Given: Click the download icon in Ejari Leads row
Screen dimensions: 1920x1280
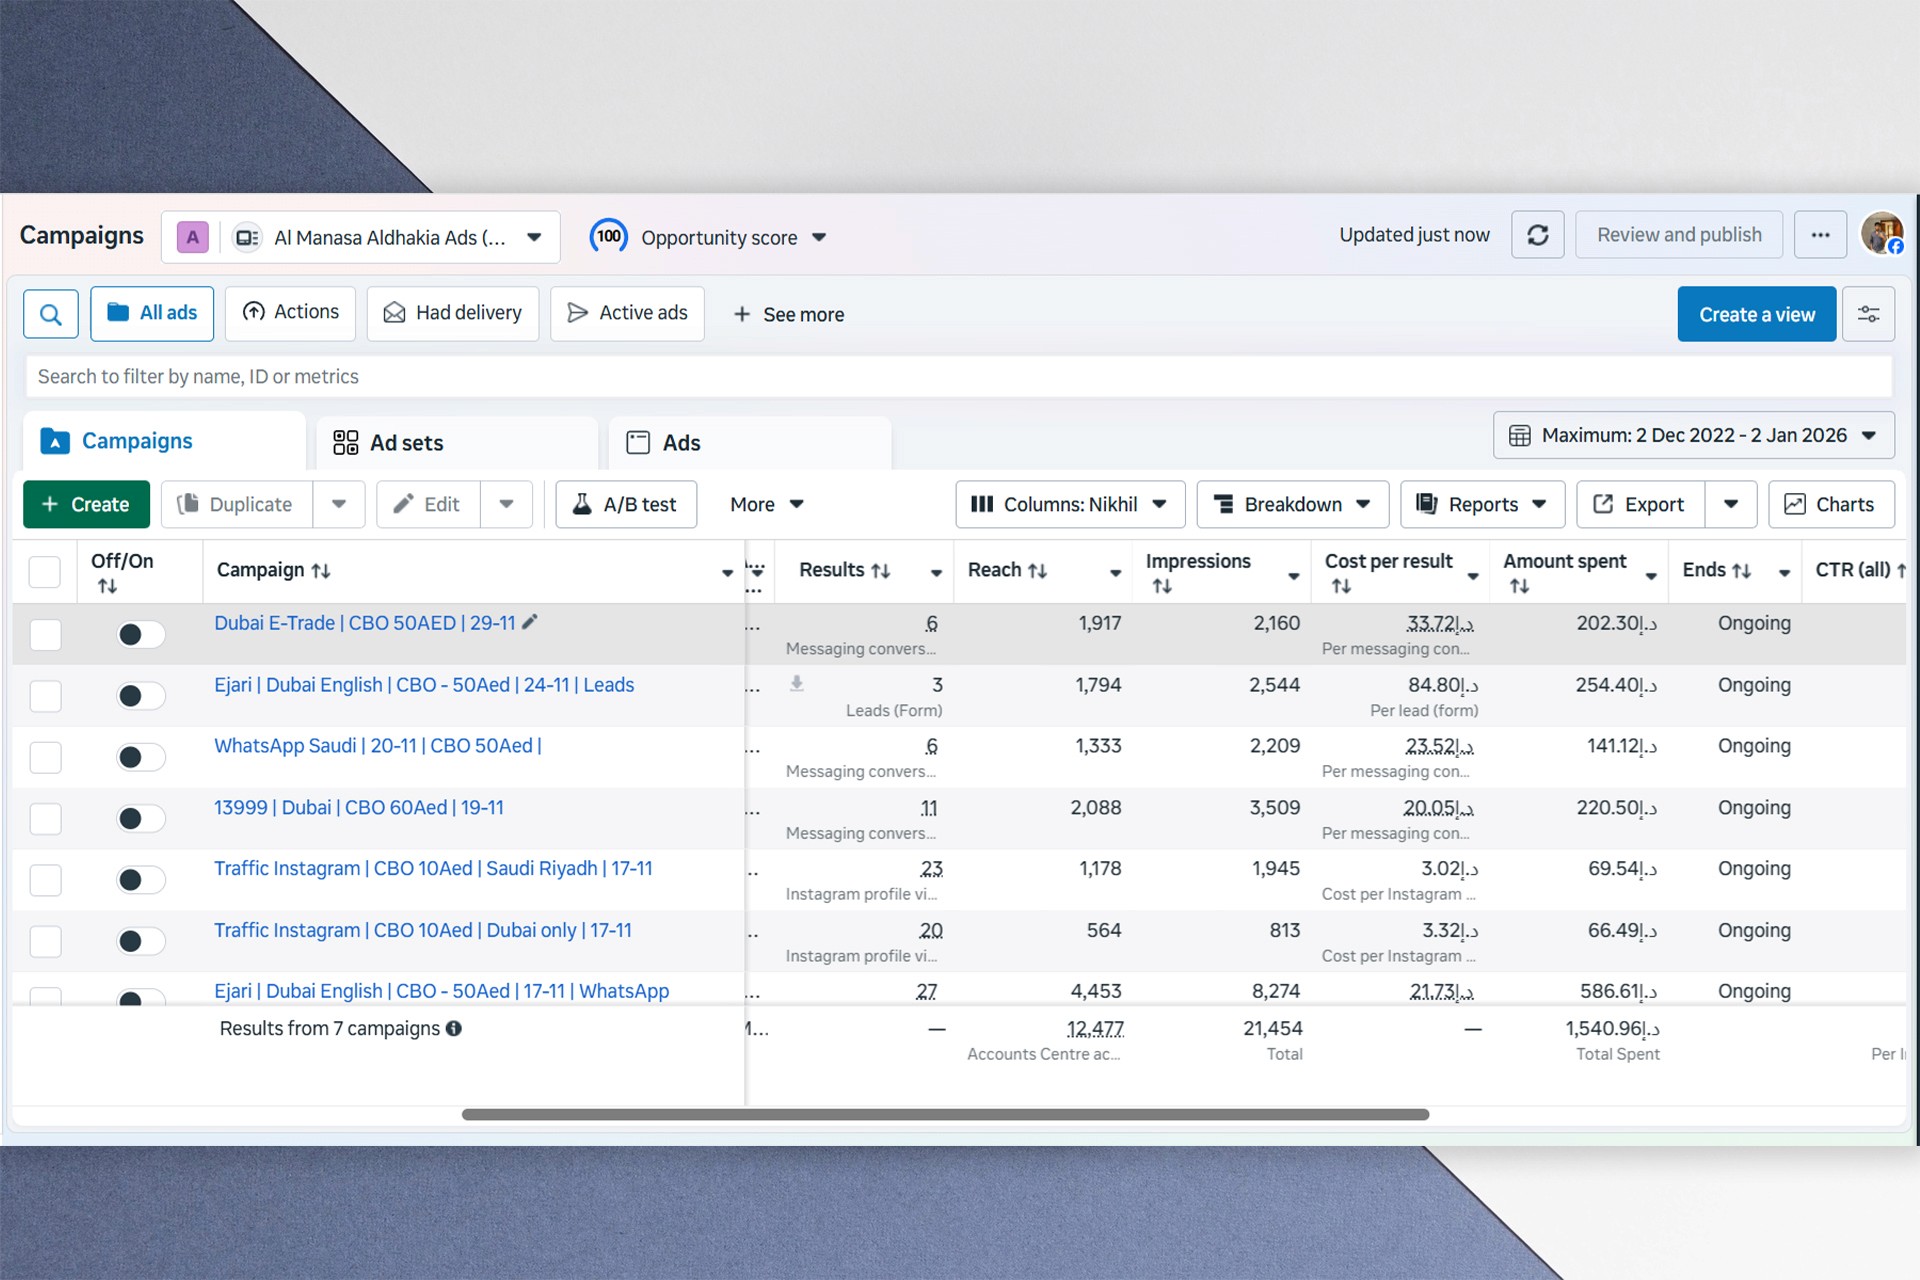Looking at the screenshot, I should click(797, 684).
